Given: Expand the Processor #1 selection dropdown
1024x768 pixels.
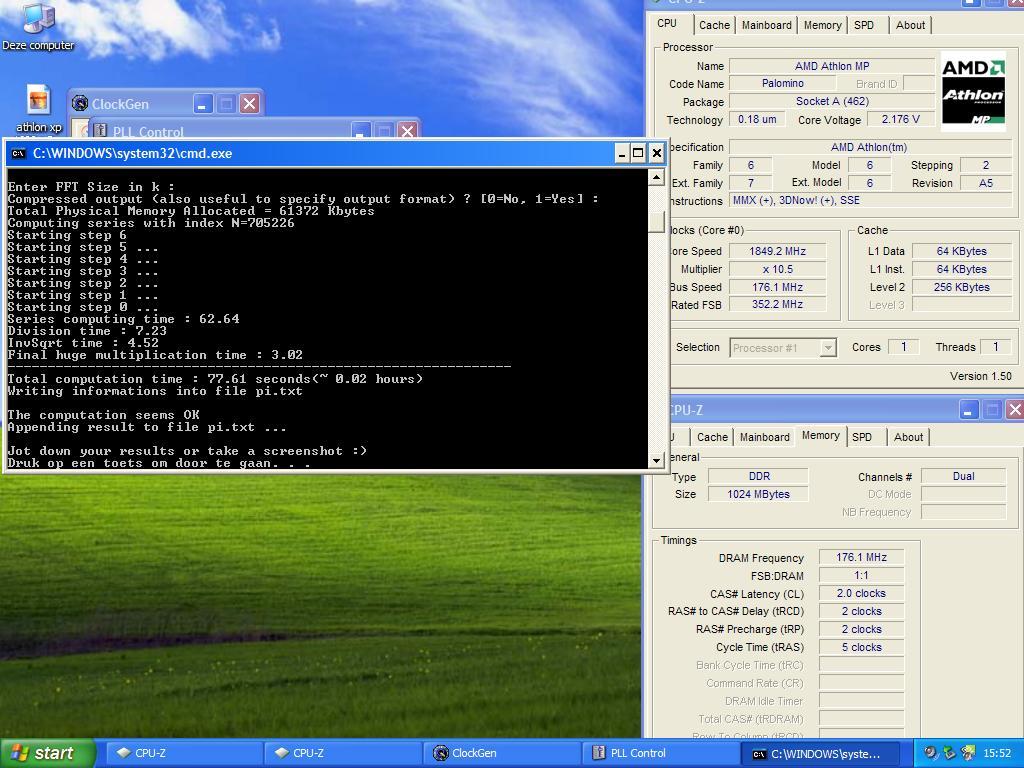Looking at the screenshot, I should [x=827, y=348].
